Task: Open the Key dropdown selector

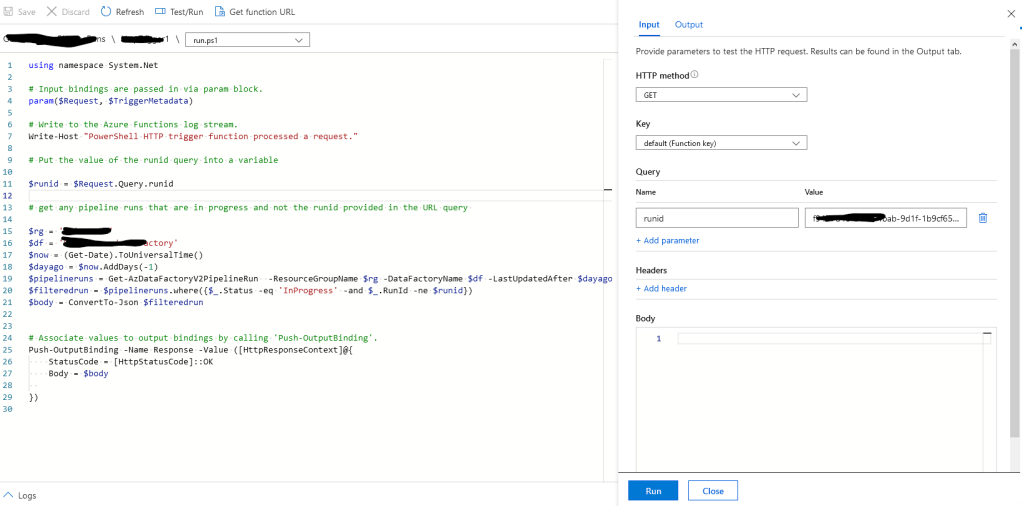Action: (x=720, y=143)
